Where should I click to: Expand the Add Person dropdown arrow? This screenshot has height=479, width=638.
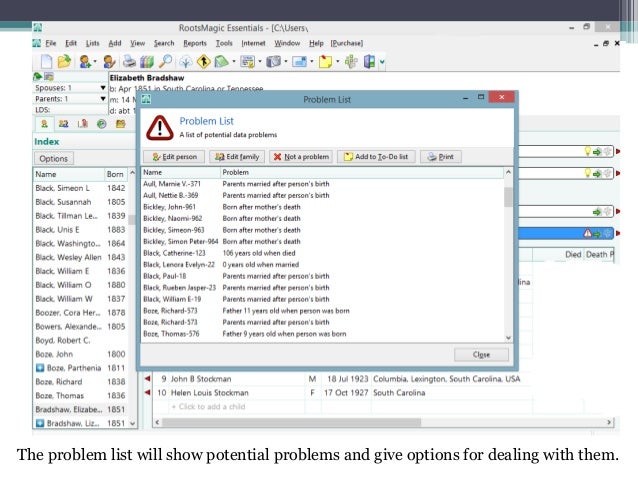tap(95, 61)
